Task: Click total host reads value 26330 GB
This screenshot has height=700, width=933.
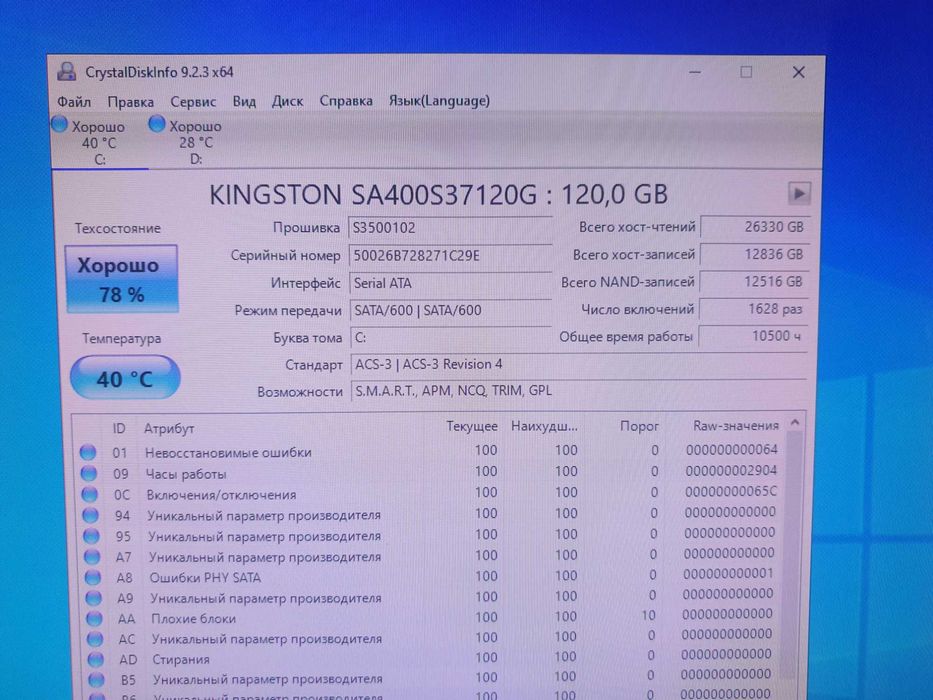Action: pos(754,227)
